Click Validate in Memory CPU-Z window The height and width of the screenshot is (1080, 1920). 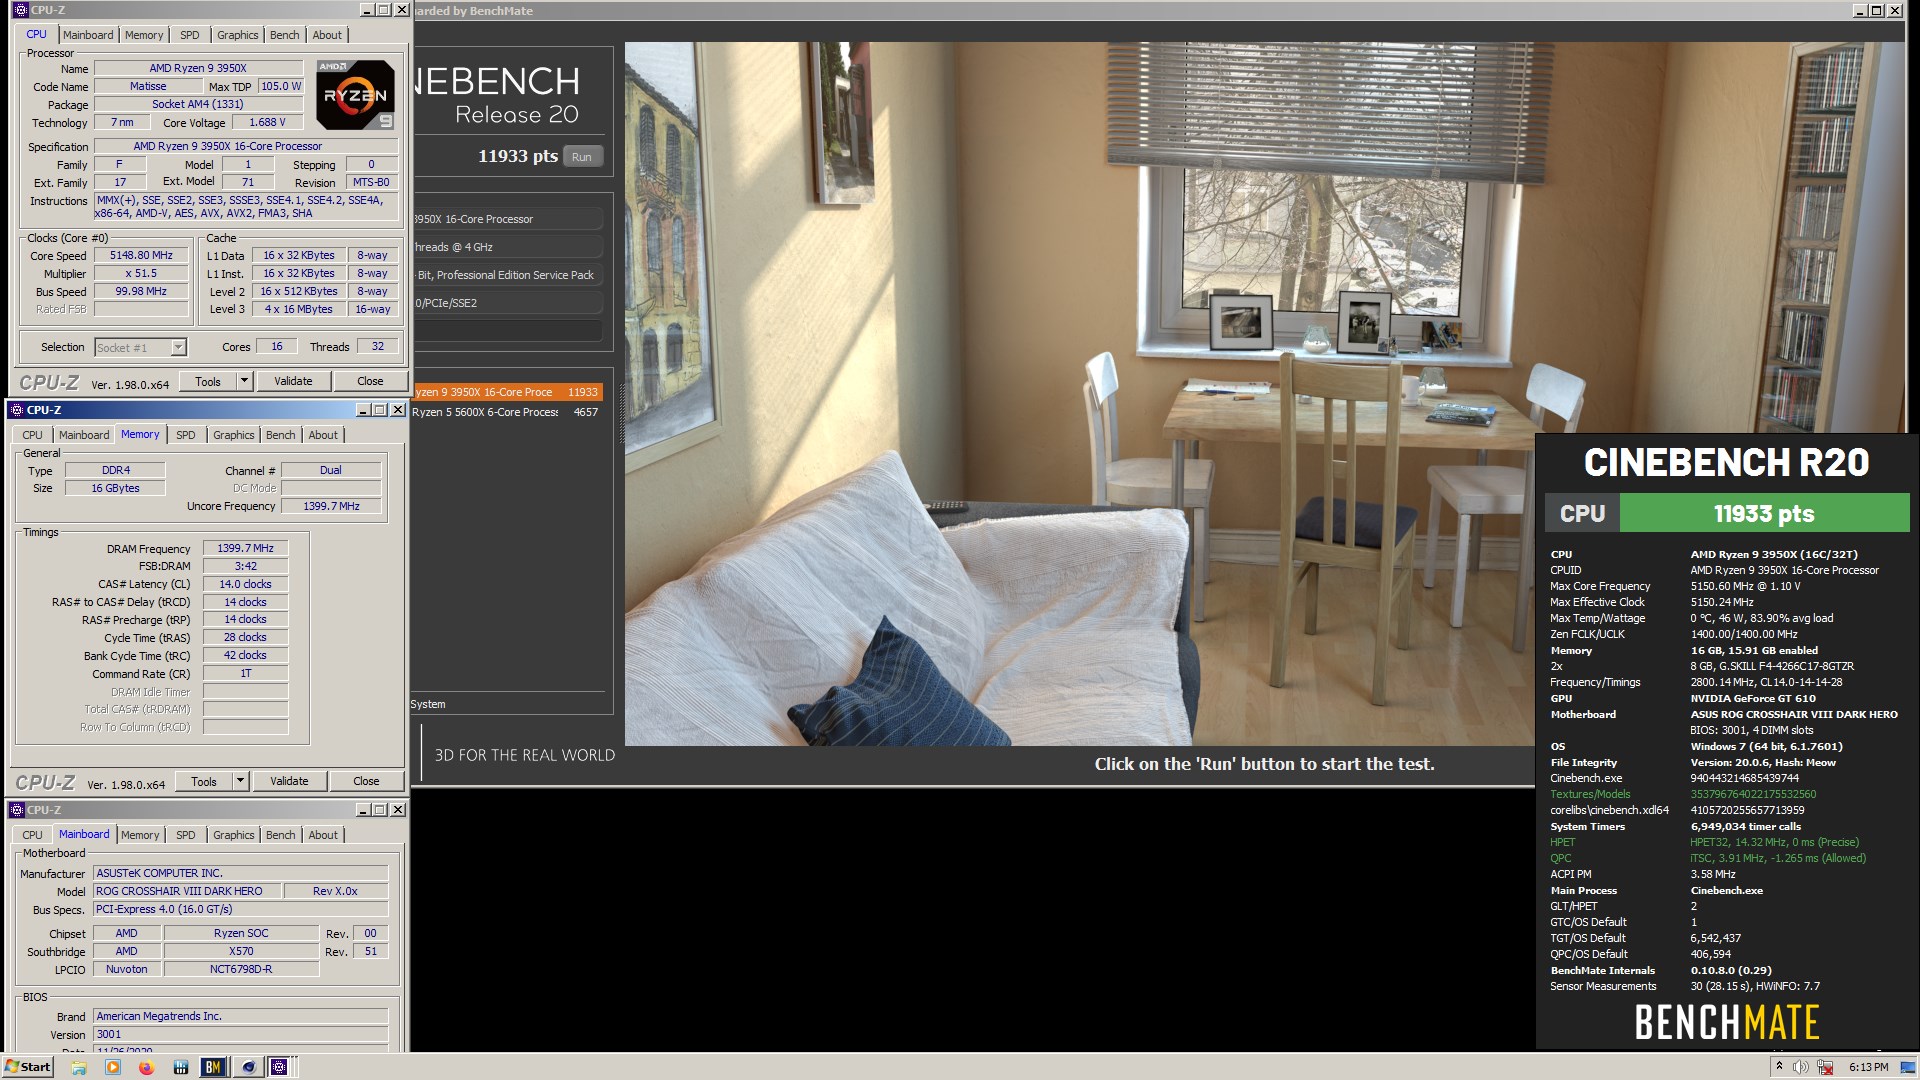(289, 781)
